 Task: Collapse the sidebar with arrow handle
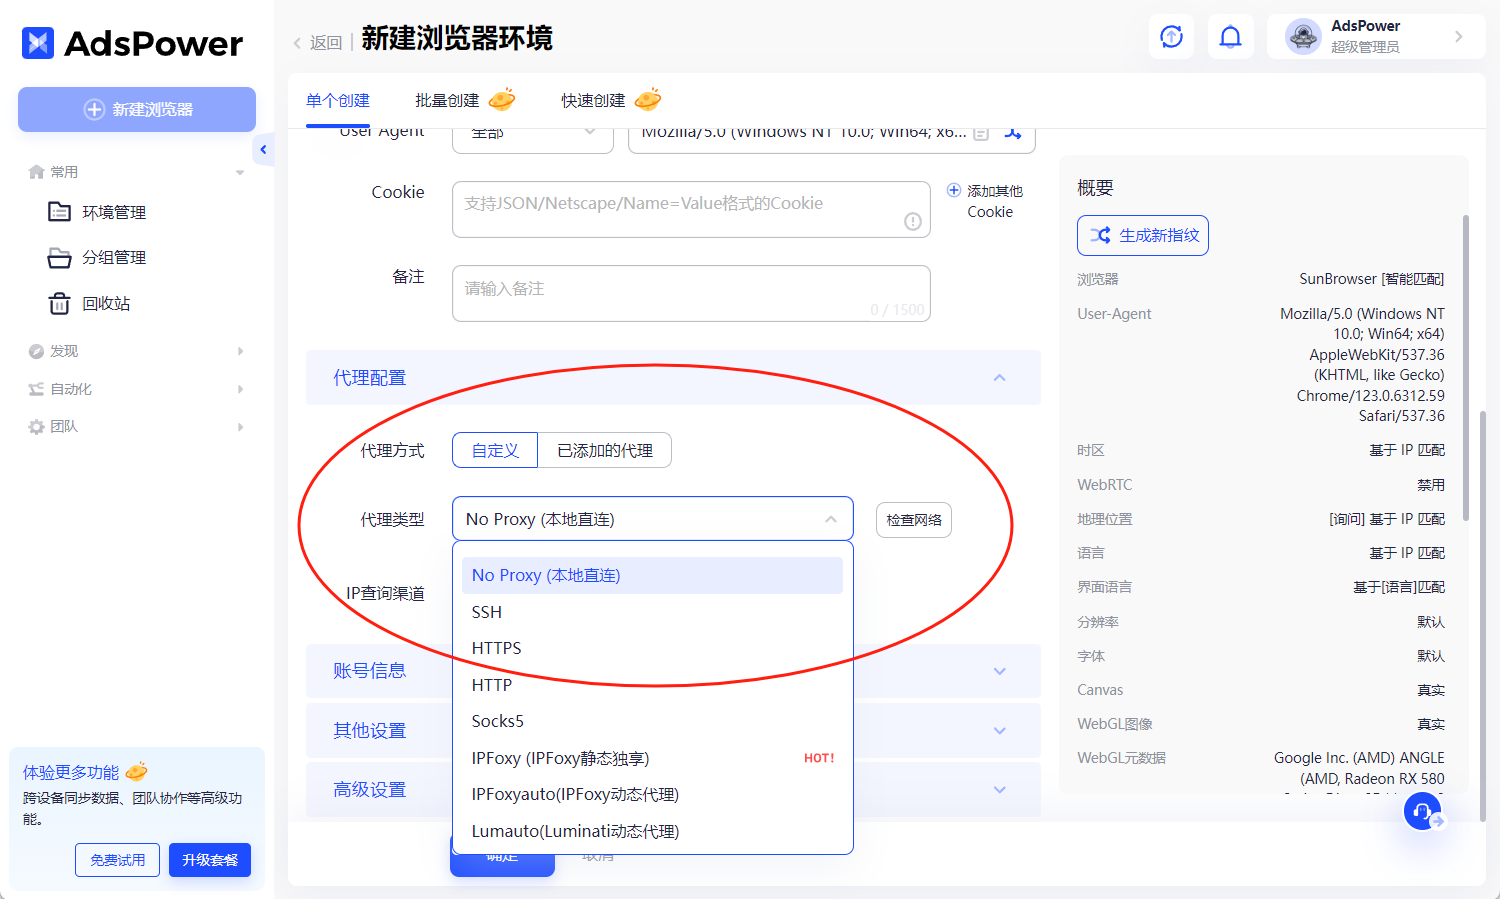pyautogui.click(x=263, y=150)
